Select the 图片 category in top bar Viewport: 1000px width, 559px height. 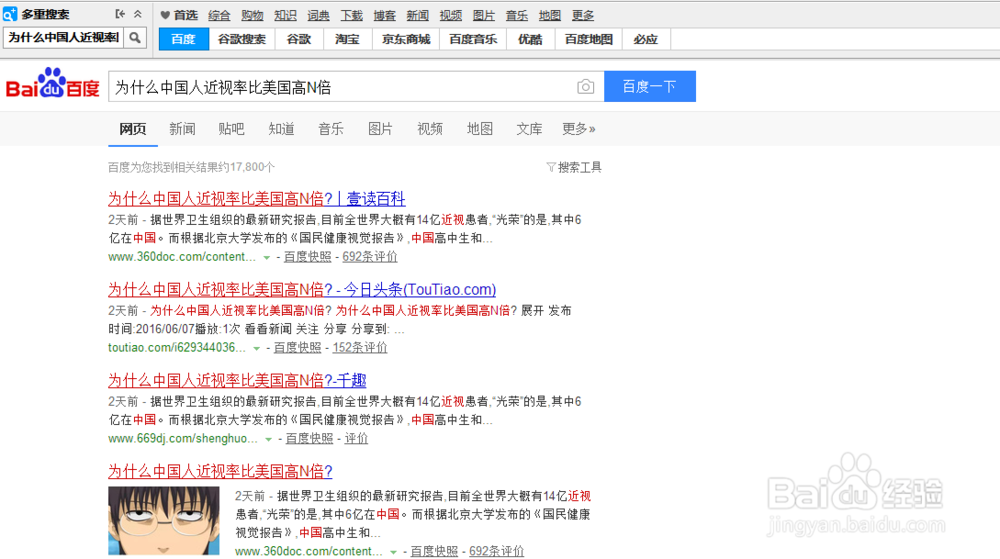tap(483, 15)
